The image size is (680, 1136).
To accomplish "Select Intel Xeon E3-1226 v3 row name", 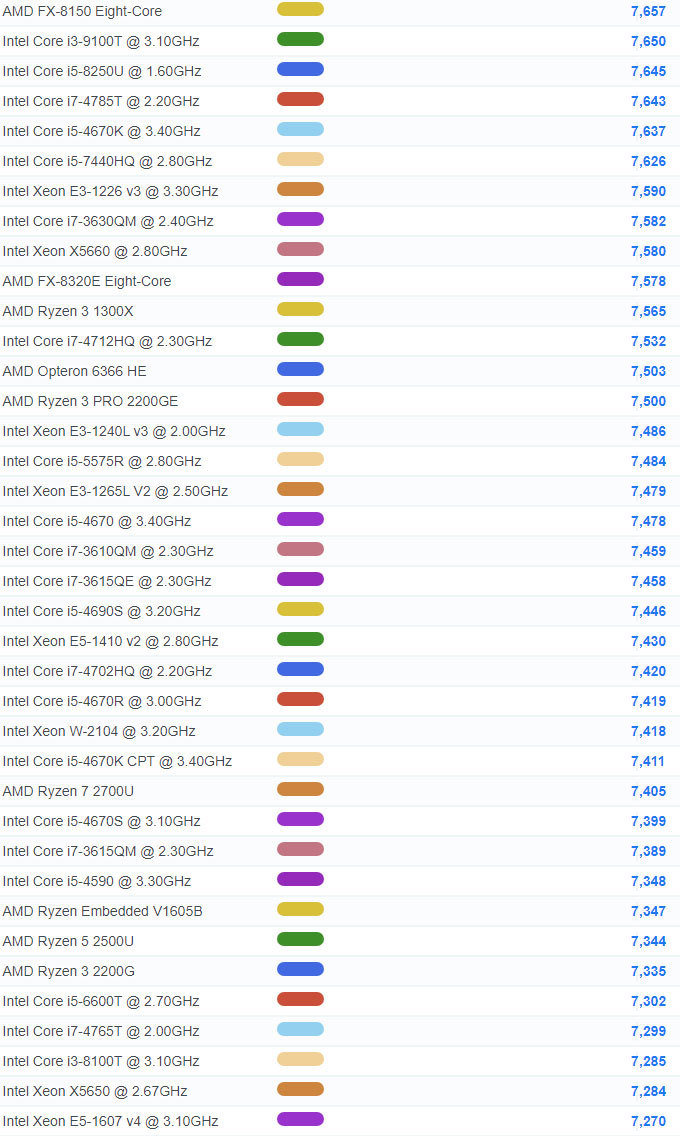I will click(x=110, y=191).
